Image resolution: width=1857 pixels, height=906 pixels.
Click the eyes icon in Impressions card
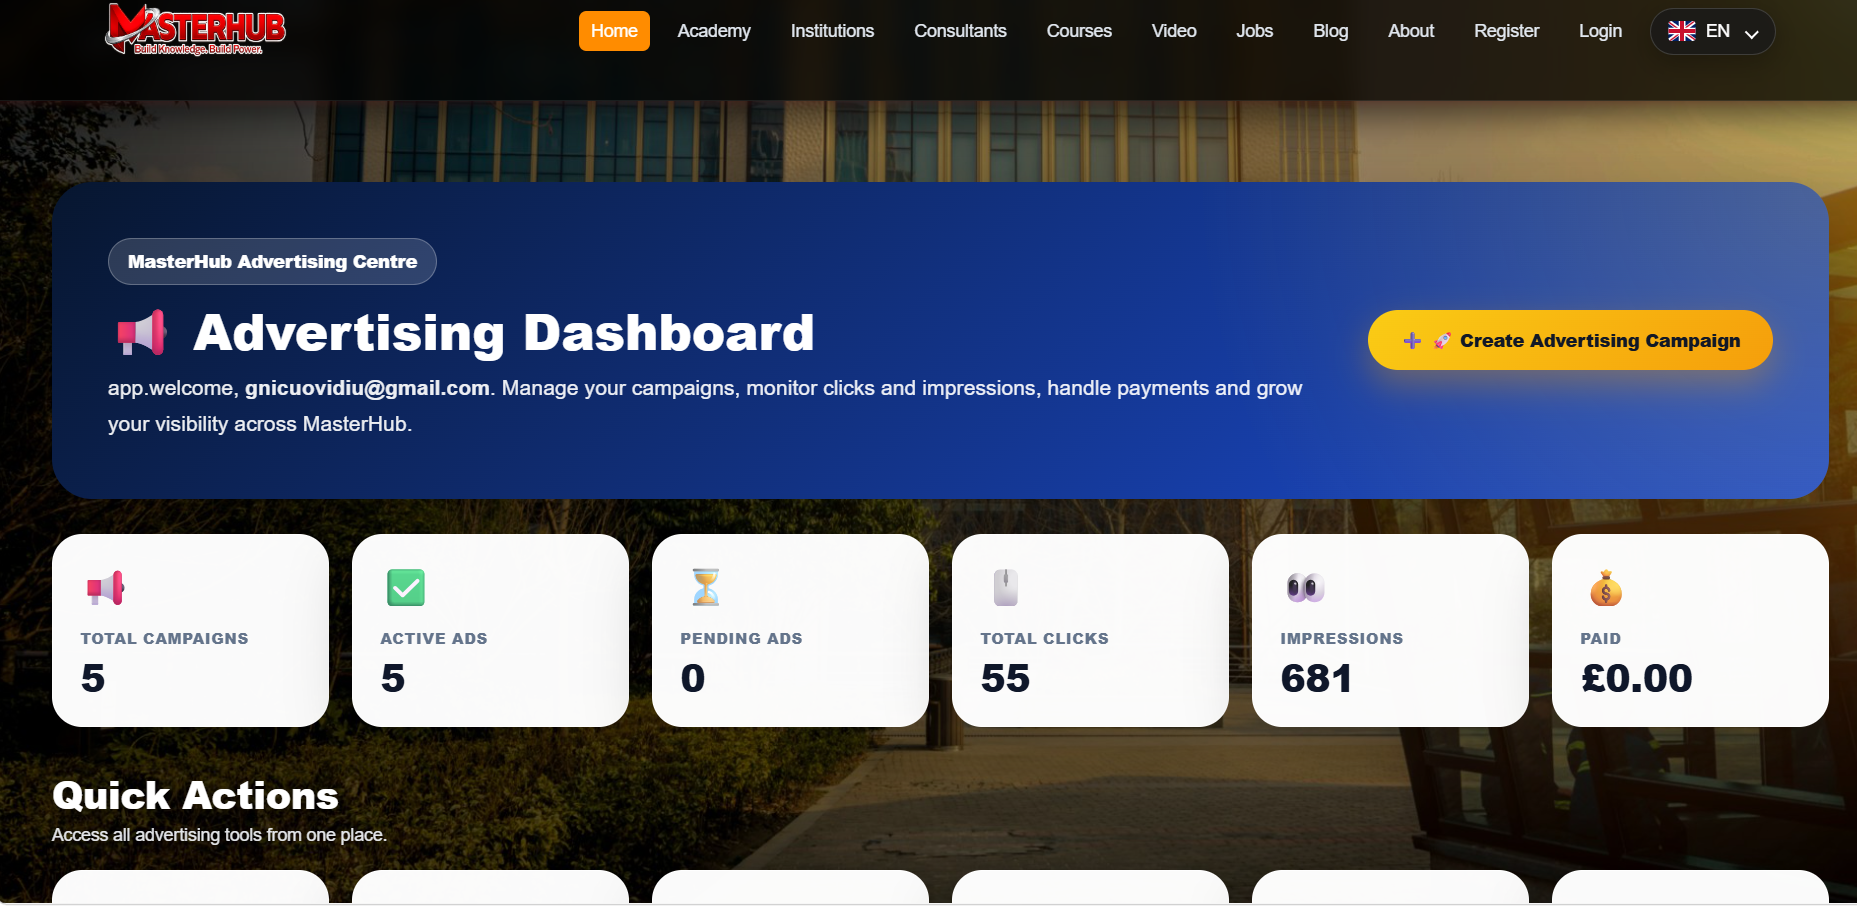click(x=1305, y=588)
